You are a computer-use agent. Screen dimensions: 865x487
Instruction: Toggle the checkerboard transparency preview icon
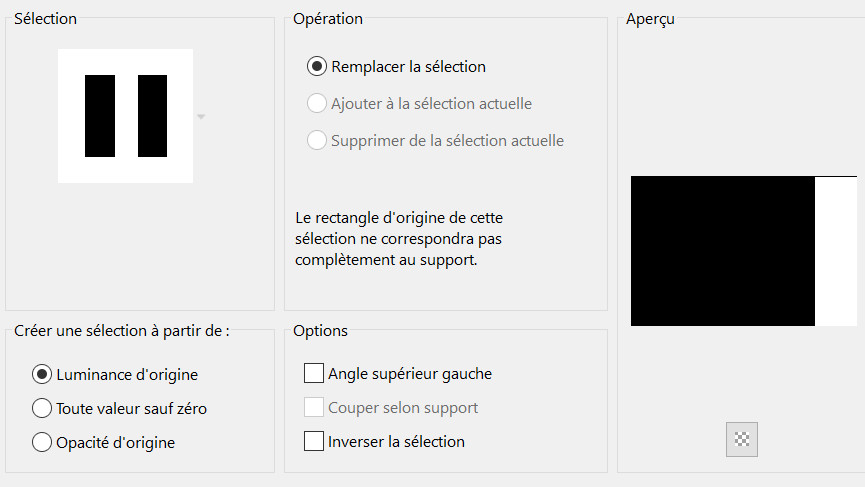click(x=742, y=438)
